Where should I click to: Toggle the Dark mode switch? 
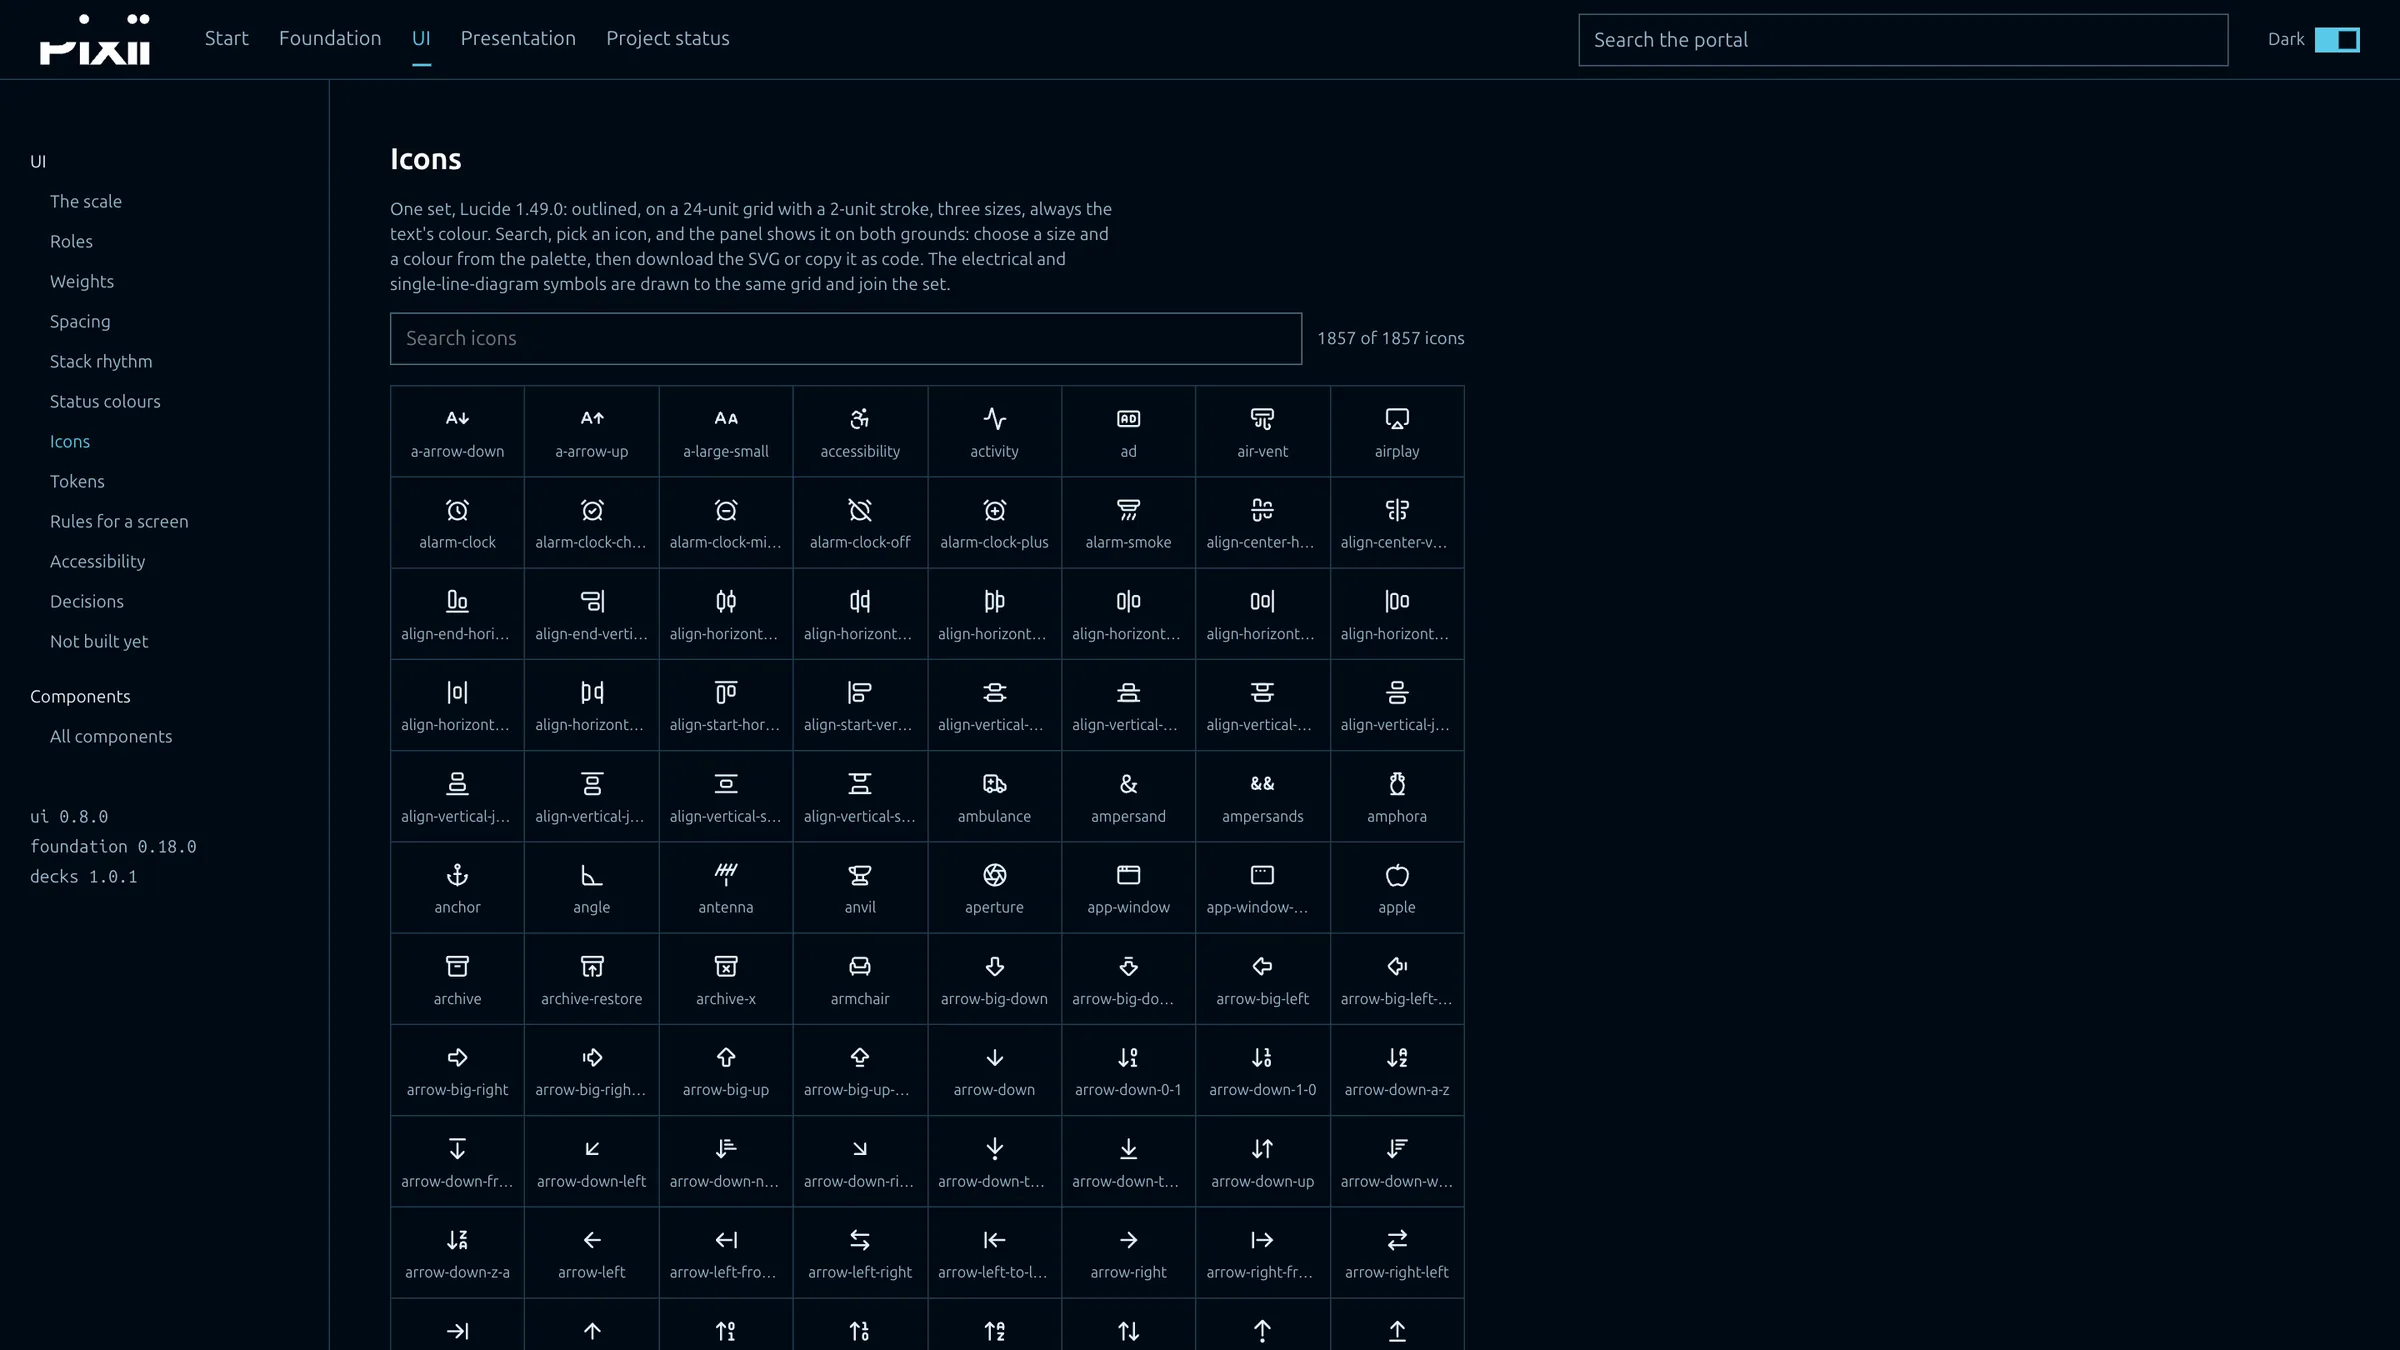coord(2337,40)
